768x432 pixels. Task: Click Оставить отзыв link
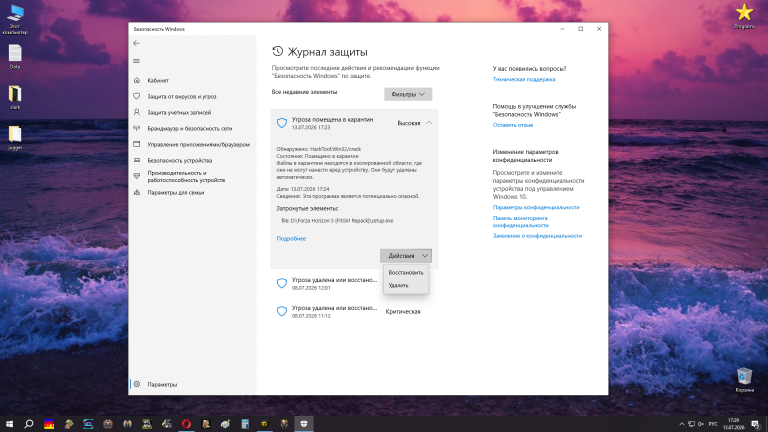coord(513,125)
